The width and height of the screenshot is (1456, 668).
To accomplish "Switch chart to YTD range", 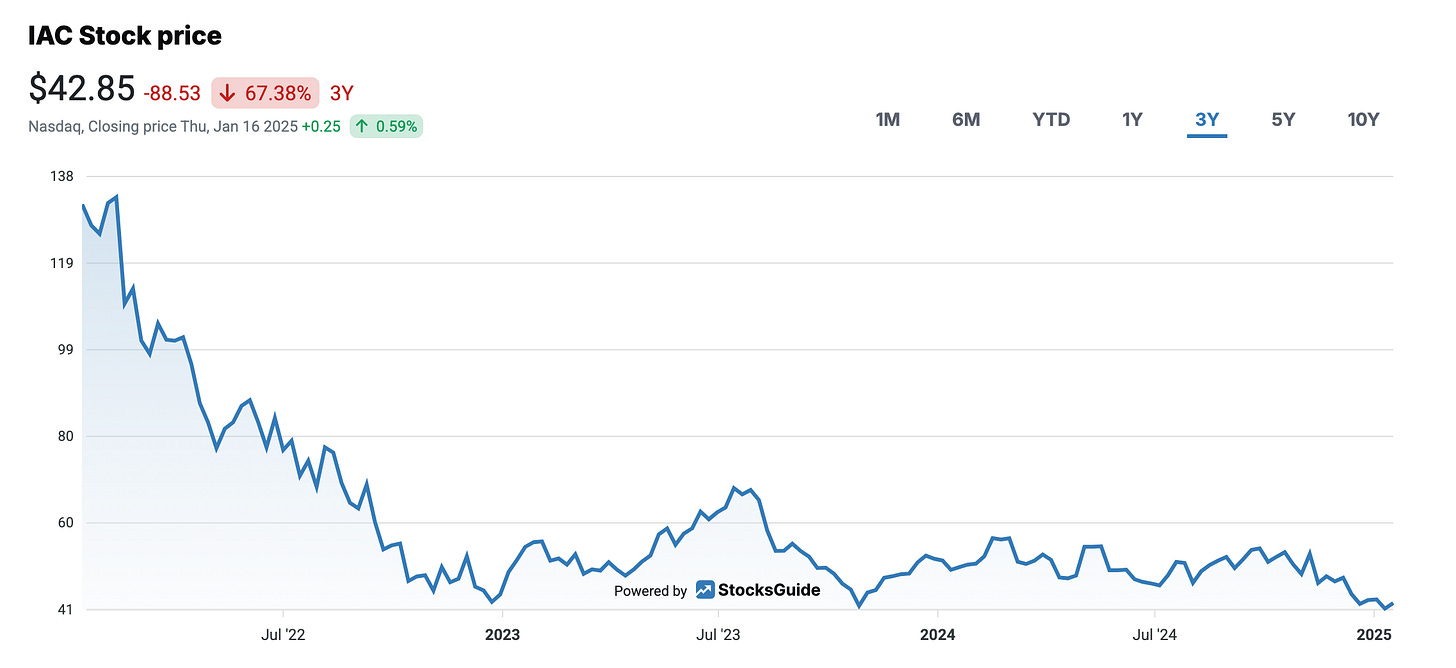I will tap(1051, 120).
